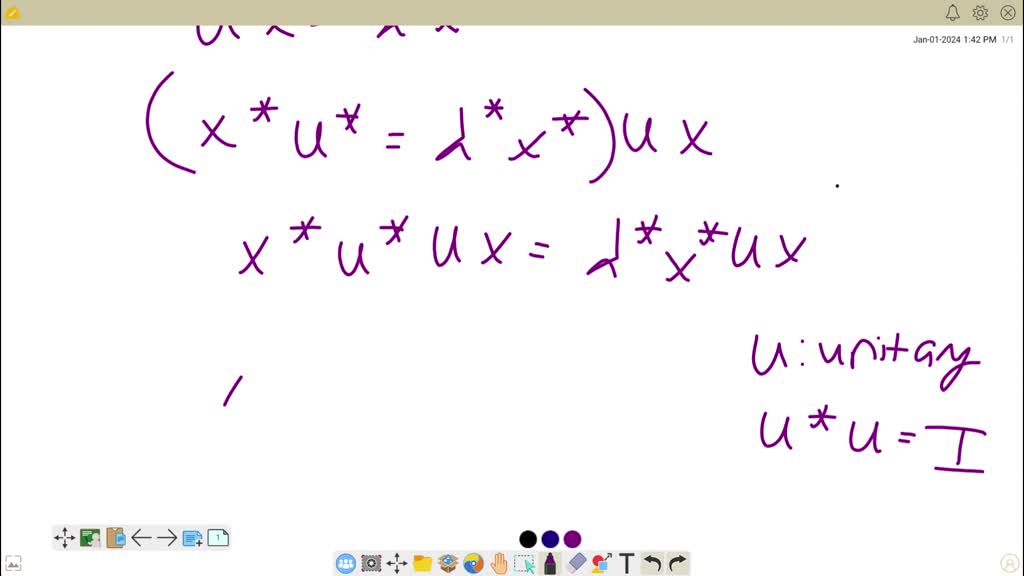This screenshot has height=576, width=1024.
Task: Select the pen/stylus drawing tool
Action: tap(549, 563)
